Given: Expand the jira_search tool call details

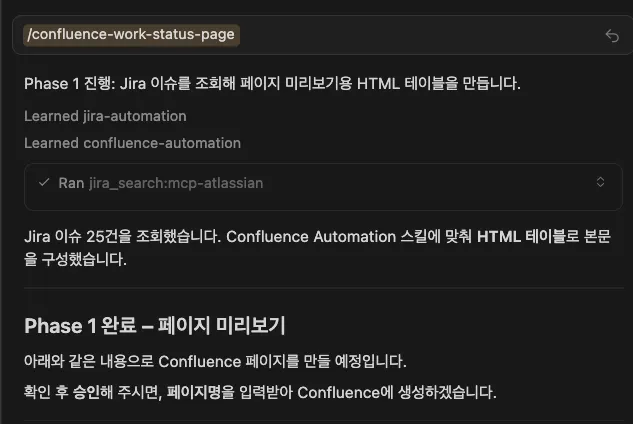Looking at the screenshot, I should (600, 182).
